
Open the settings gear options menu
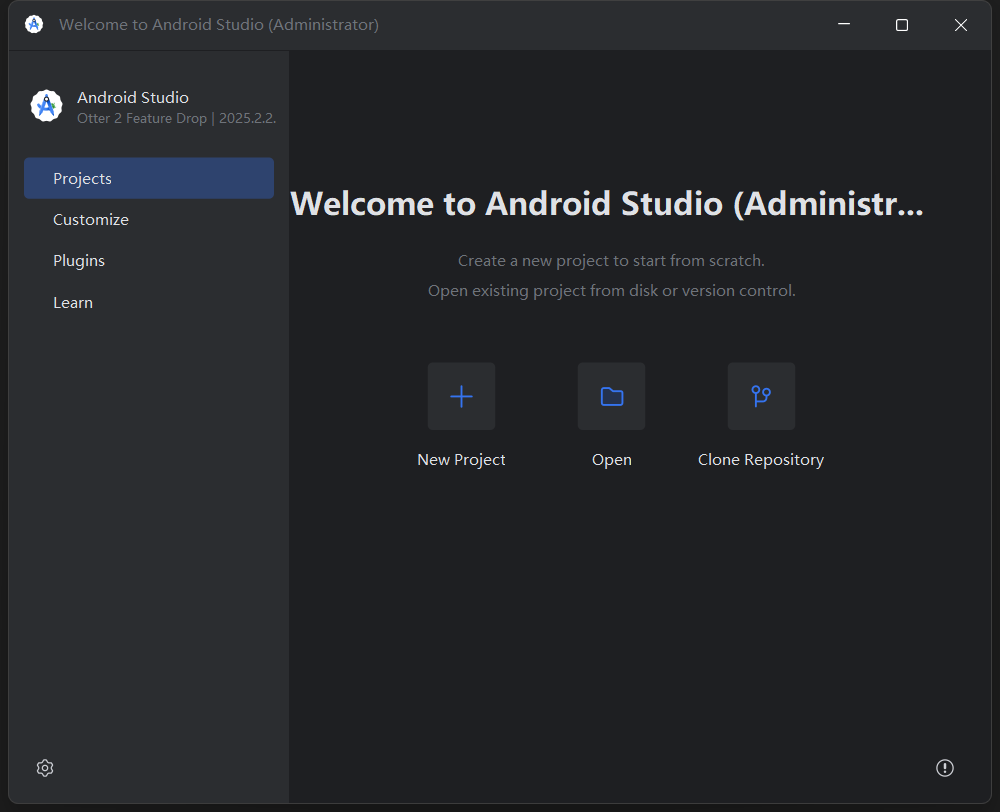tap(45, 768)
